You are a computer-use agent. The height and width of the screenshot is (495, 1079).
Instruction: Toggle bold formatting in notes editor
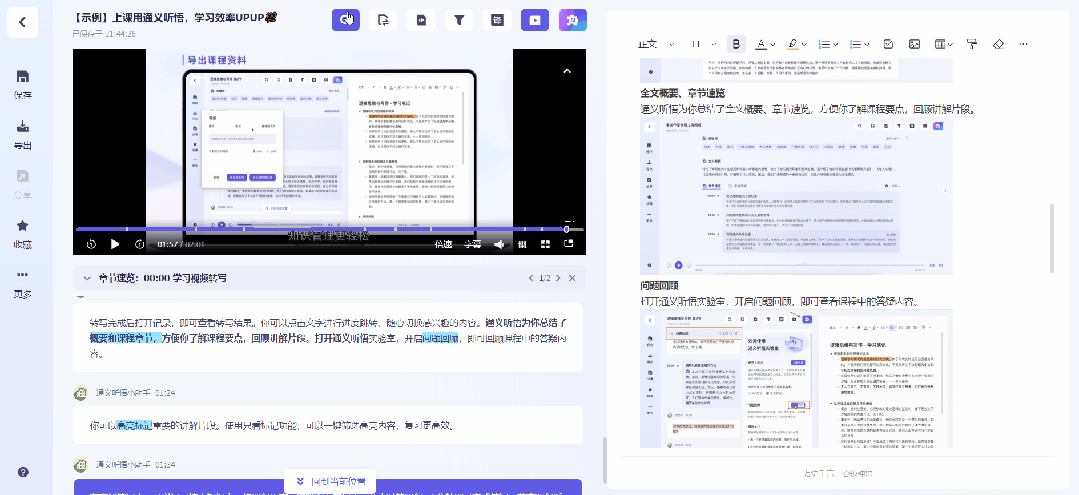click(736, 44)
